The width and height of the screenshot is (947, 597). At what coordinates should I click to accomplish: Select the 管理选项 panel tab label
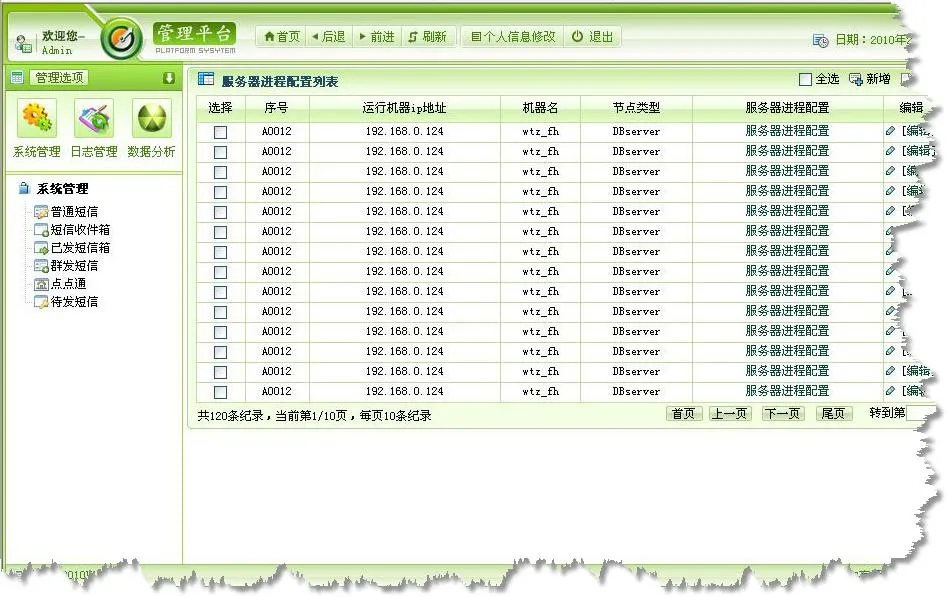59,77
